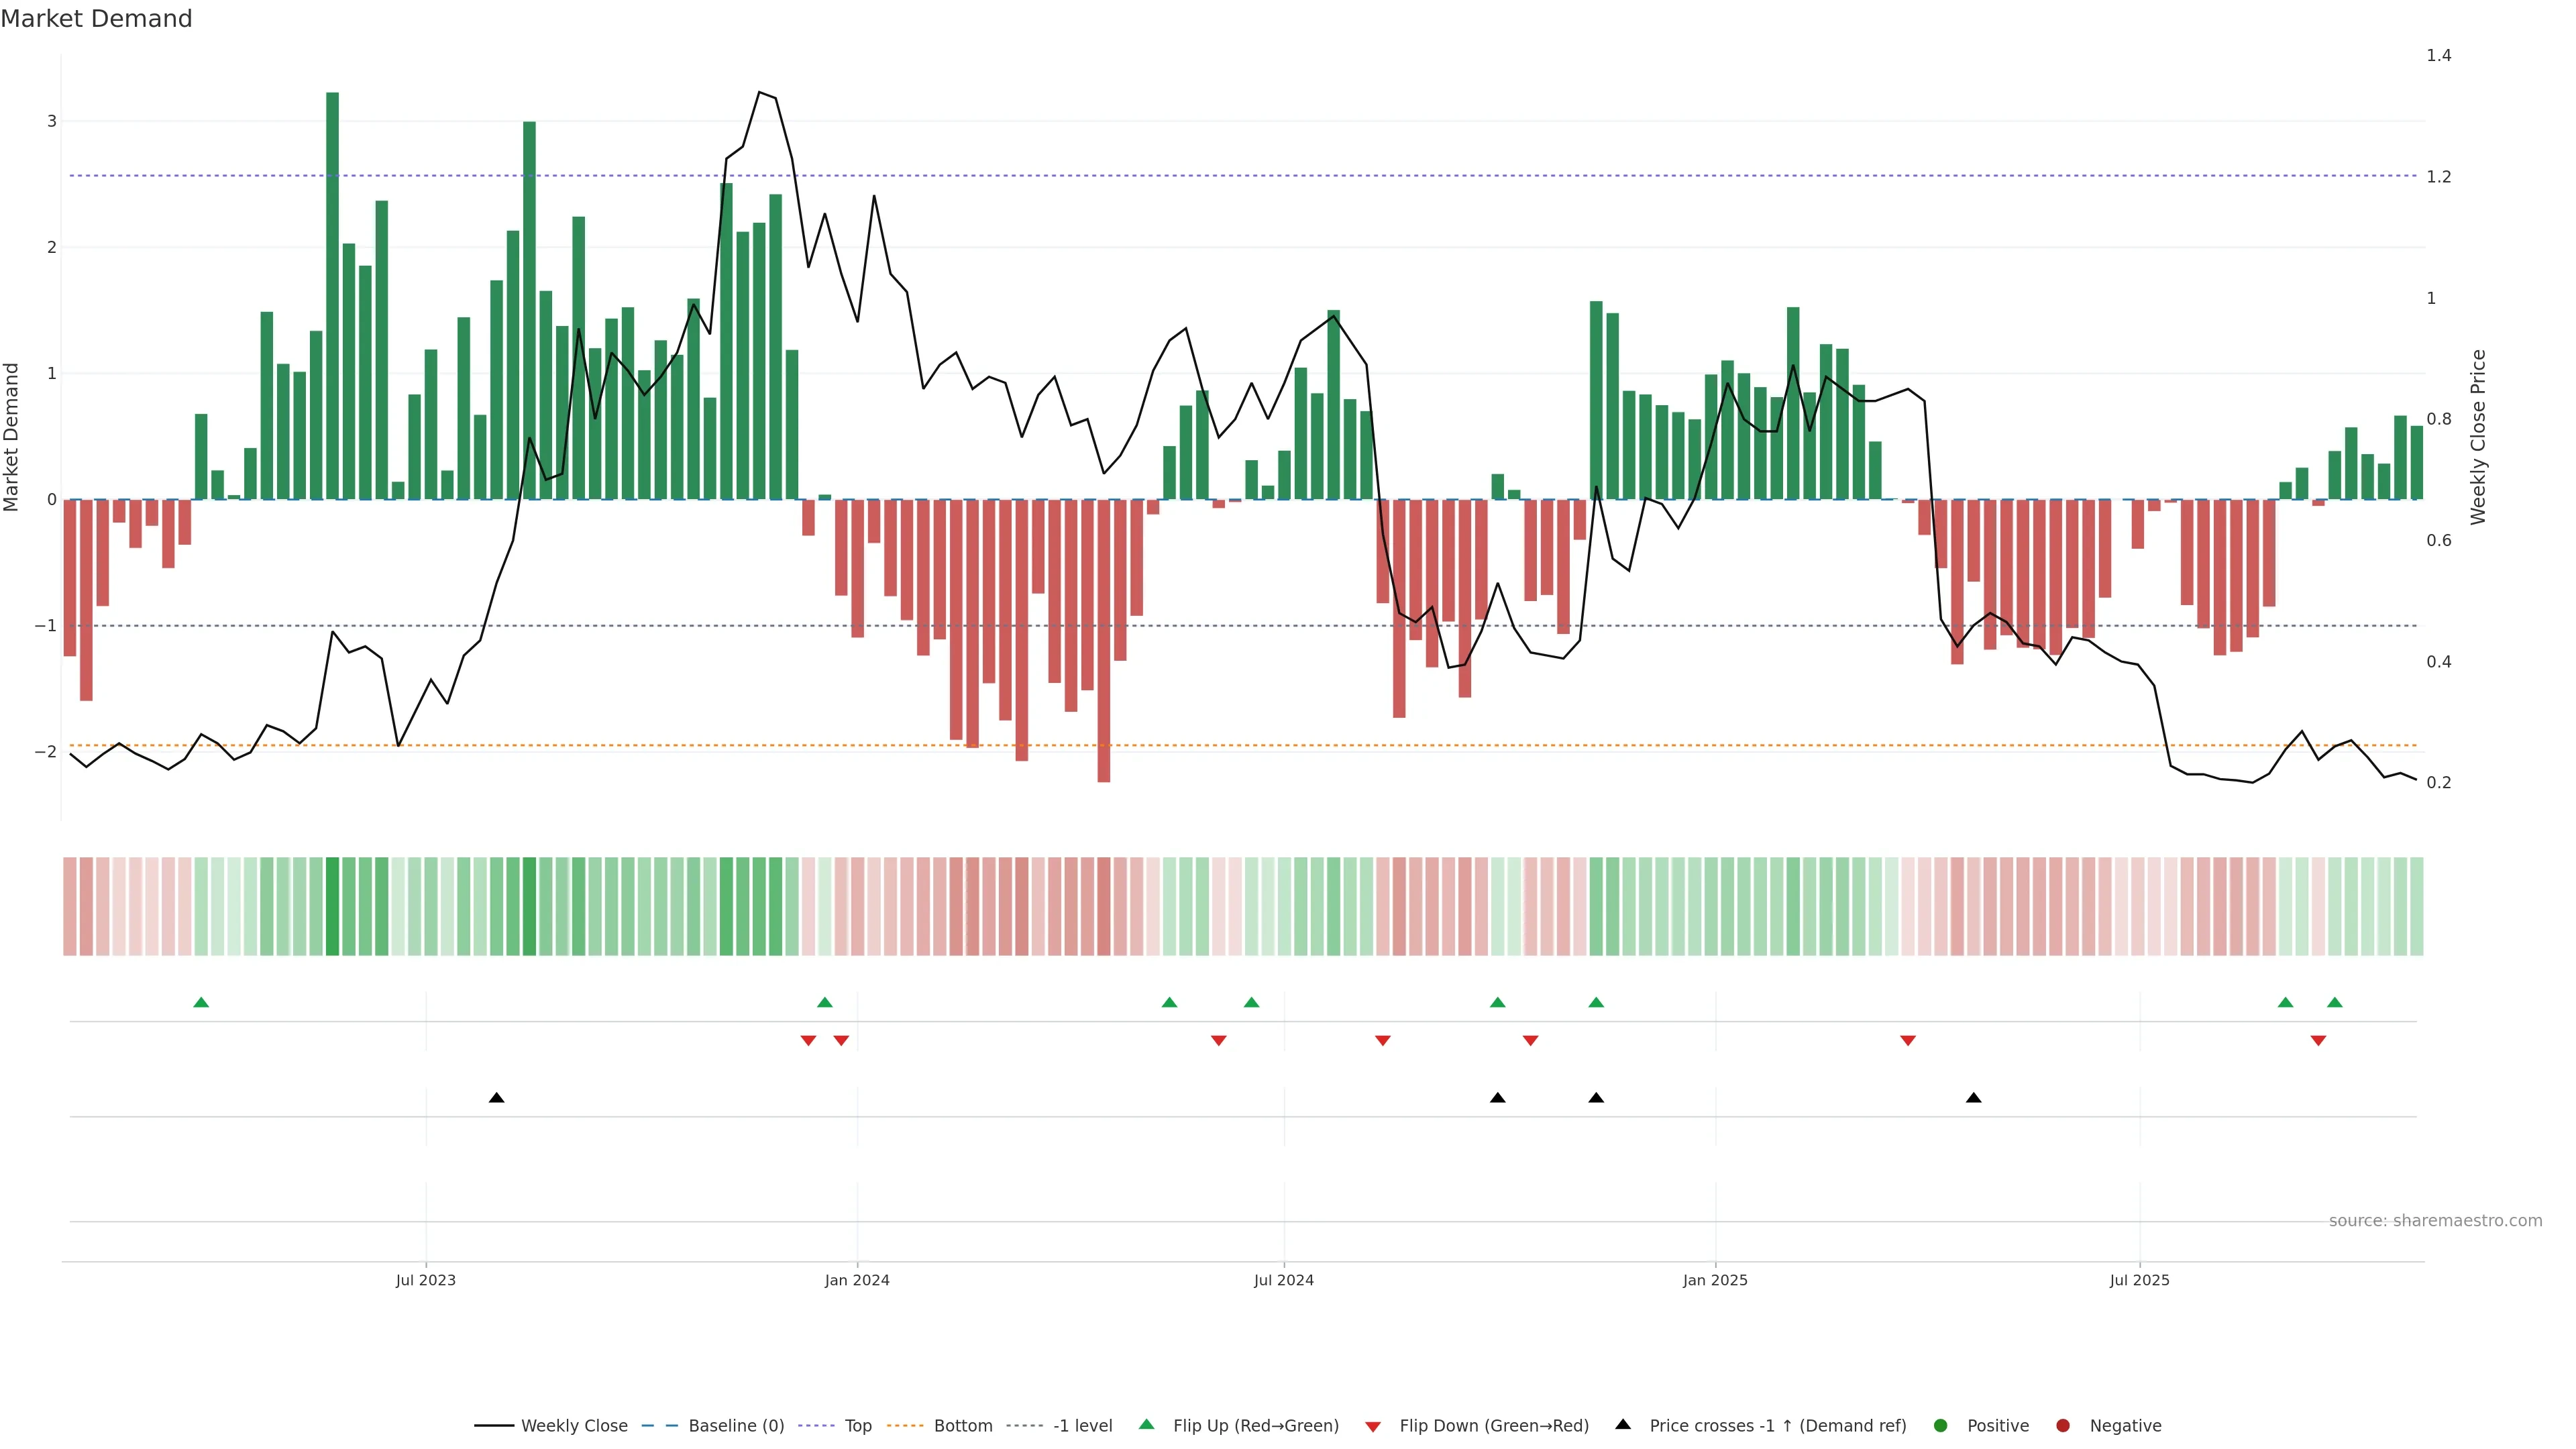Toggle the Weekly Close legend entry
This screenshot has width=2576, height=1449.
(574, 1425)
